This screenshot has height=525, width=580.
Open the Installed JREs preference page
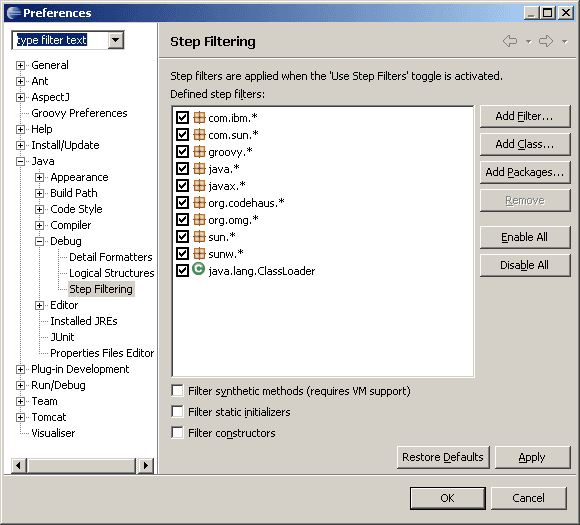tap(84, 321)
